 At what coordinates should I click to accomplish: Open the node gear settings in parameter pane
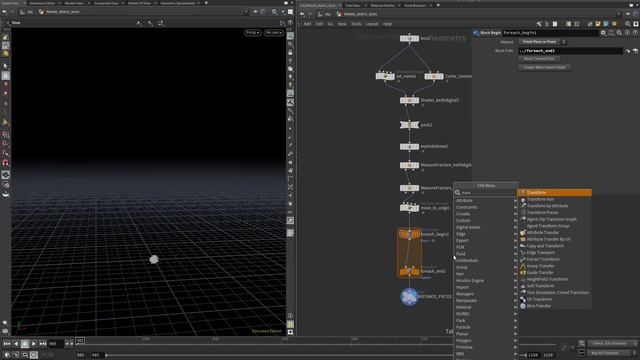(x=603, y=33)
